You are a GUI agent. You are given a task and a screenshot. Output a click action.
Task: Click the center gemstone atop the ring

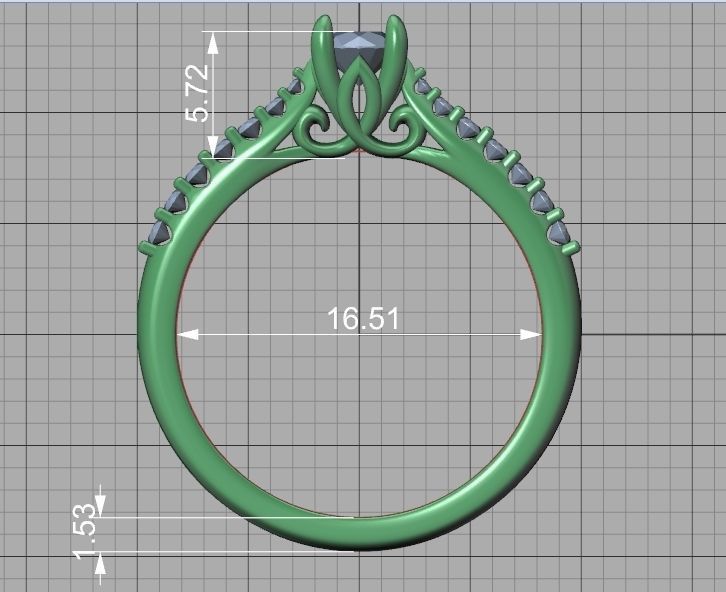click(360, 52)
